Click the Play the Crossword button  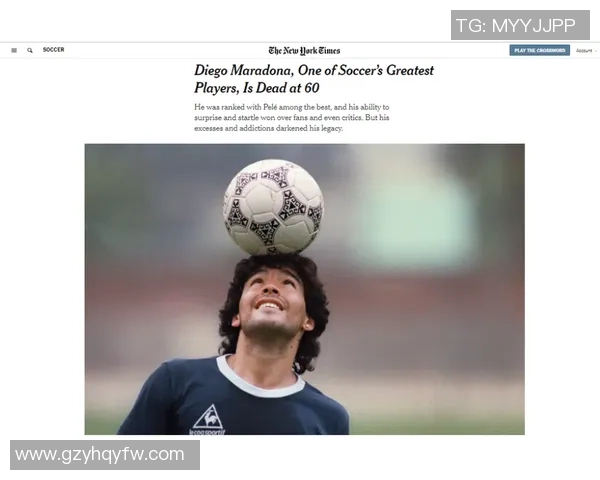(540, 50)
